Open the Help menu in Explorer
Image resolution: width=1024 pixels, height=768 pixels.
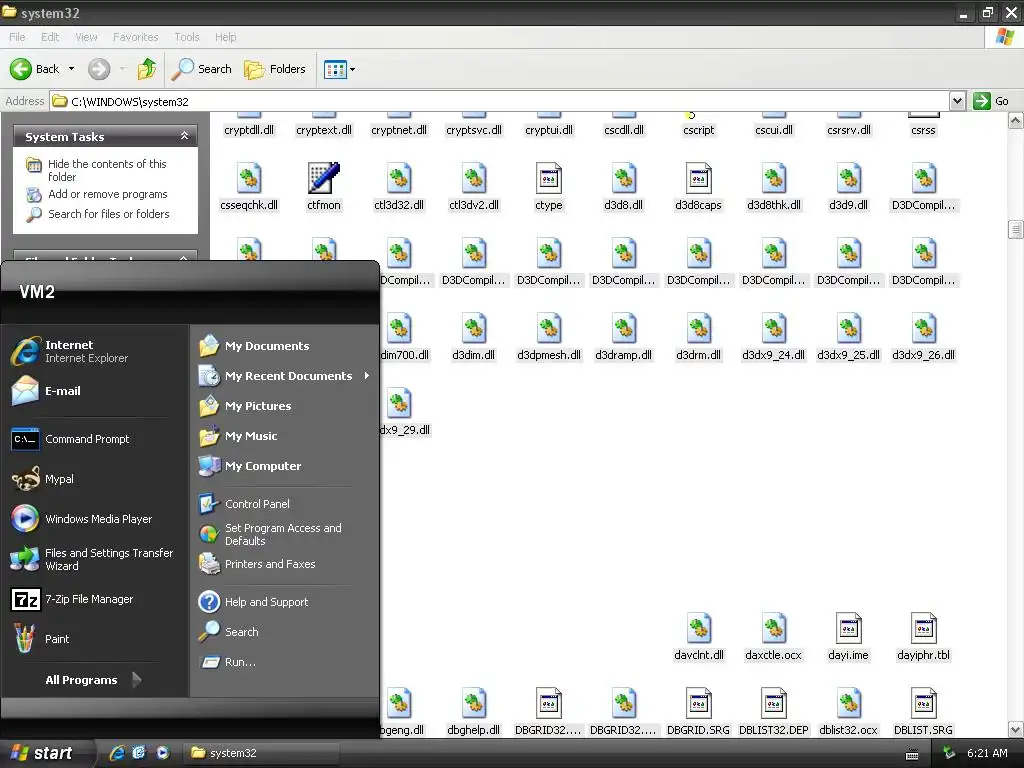(x=225, y=37)
